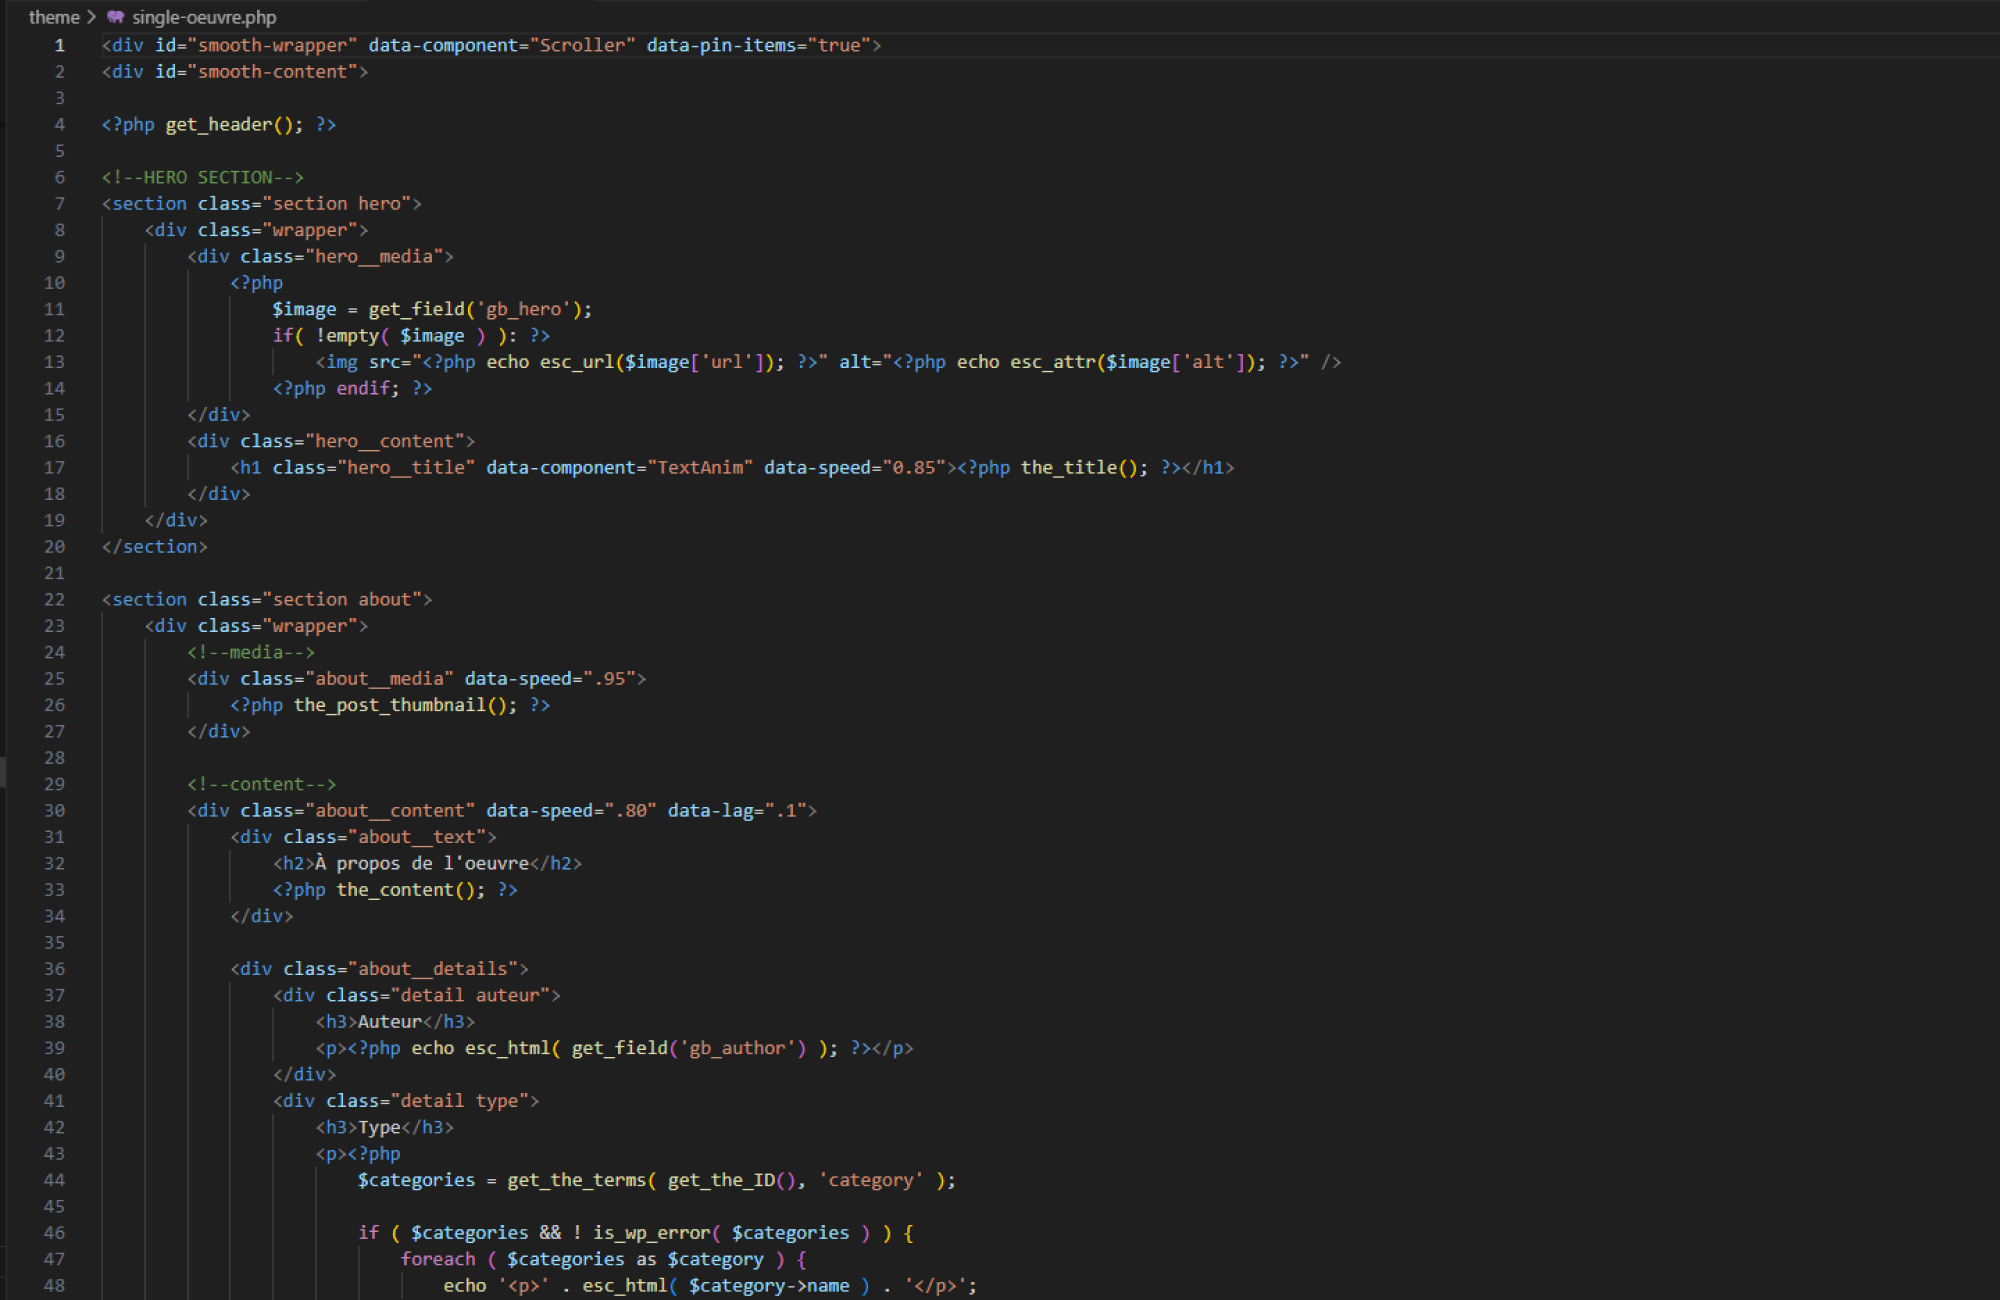The width and height of the screenshot is (2000, 1300).
Task: Place cursor in "À propos de l'oeuvre" heading
Action: point(422,864)
